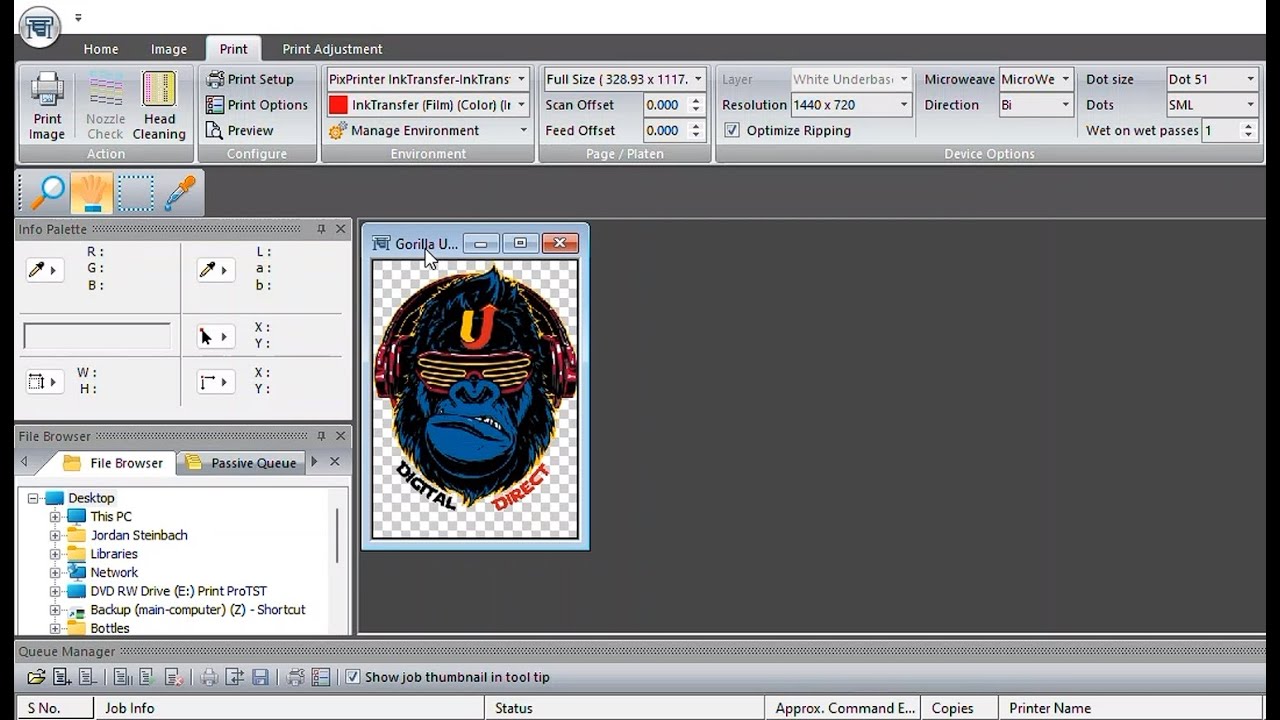This screenshot has height=720, width=1280.
Task: Click the Print Image icon
Action: [x=47, y=105]
